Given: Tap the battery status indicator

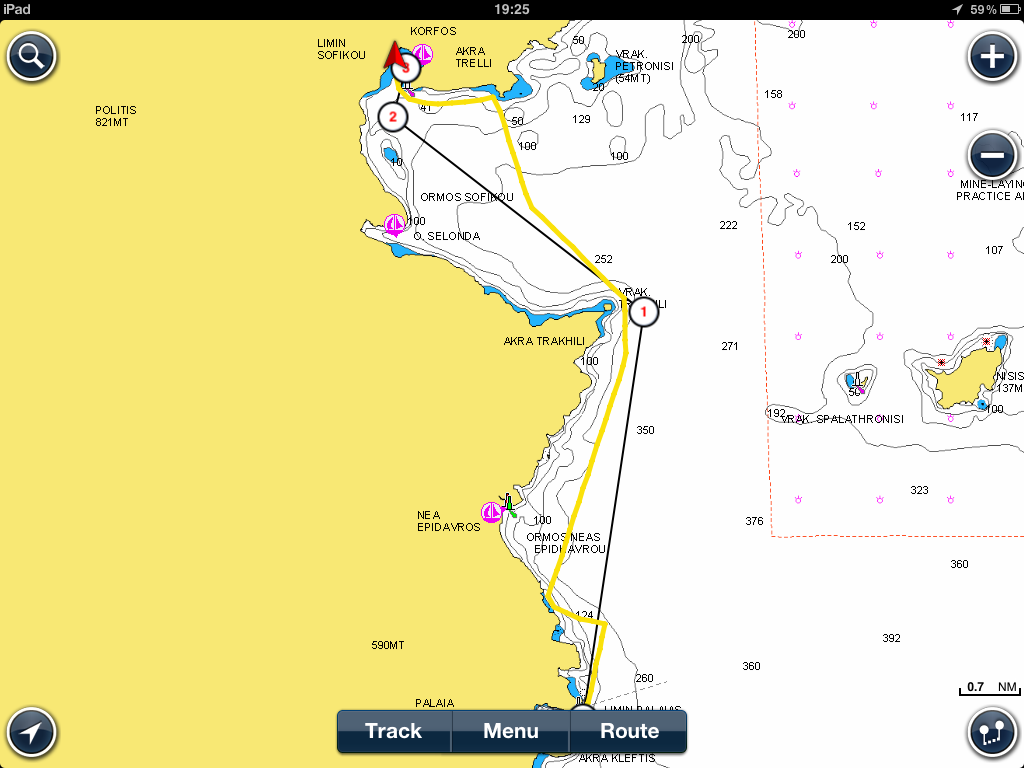Looking at the screenshot, I should [x=1010, y=9].
